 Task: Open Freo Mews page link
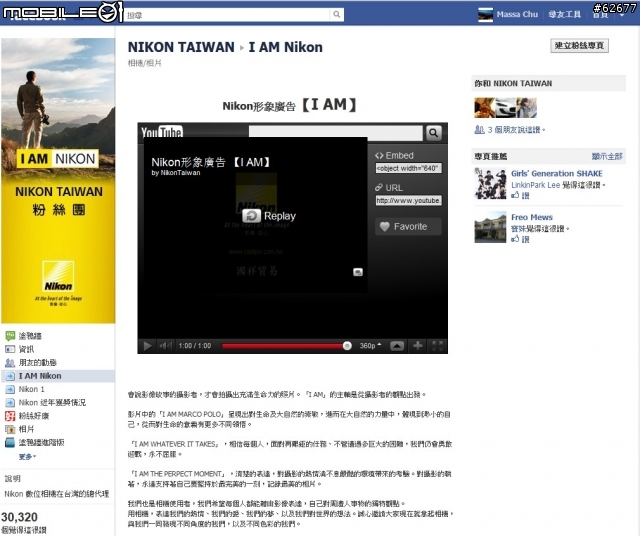tap(532, 217)
